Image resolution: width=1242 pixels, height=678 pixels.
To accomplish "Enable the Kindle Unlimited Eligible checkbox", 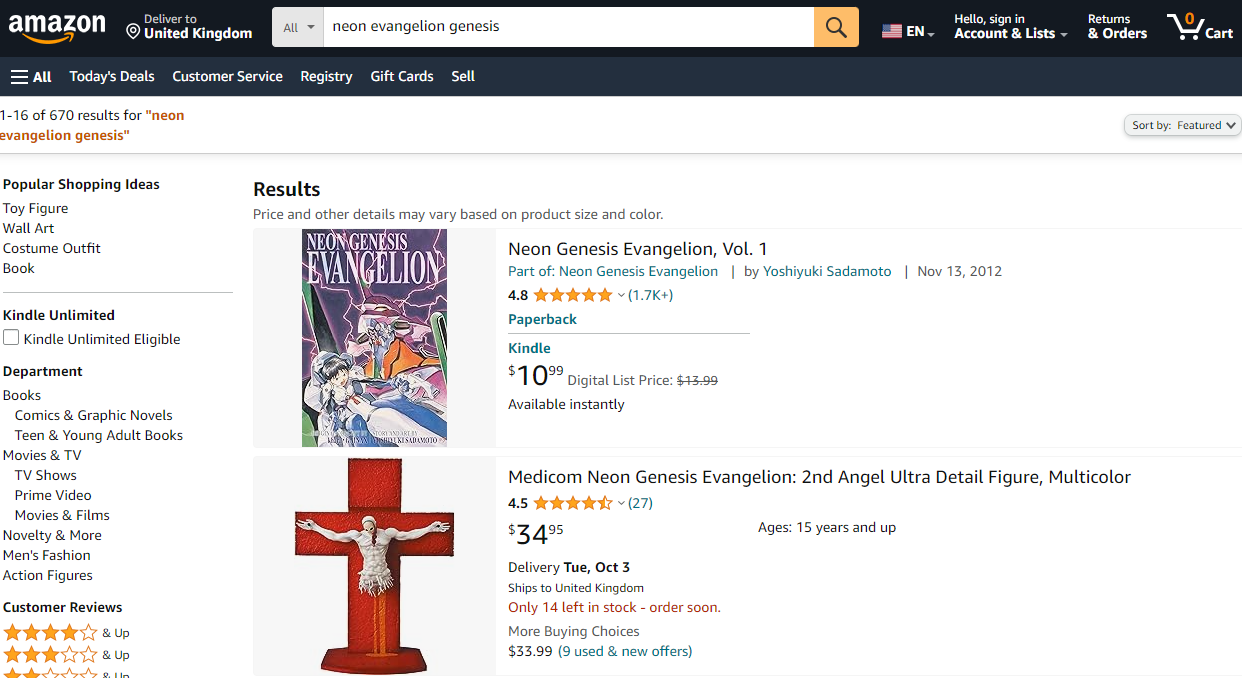I will pos(11,338).
